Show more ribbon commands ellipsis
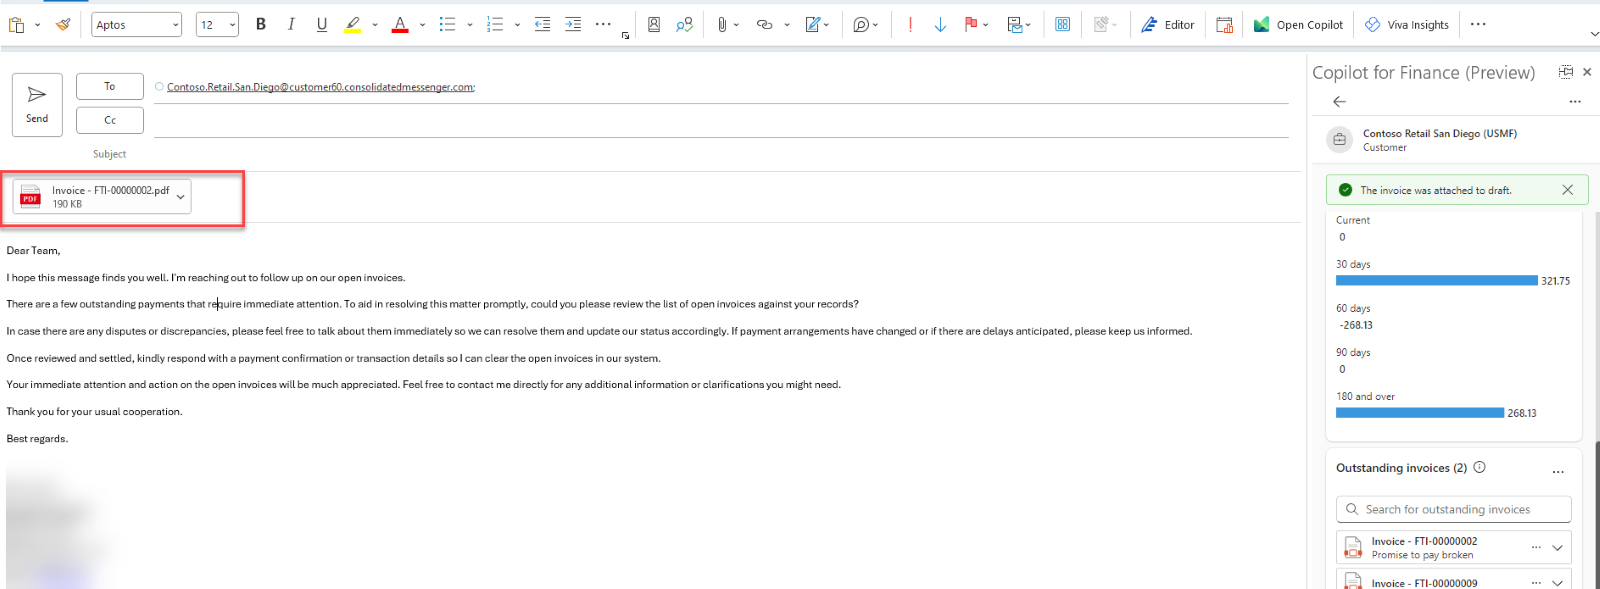Screen dimensions: 1600x589 (1478, 25)
